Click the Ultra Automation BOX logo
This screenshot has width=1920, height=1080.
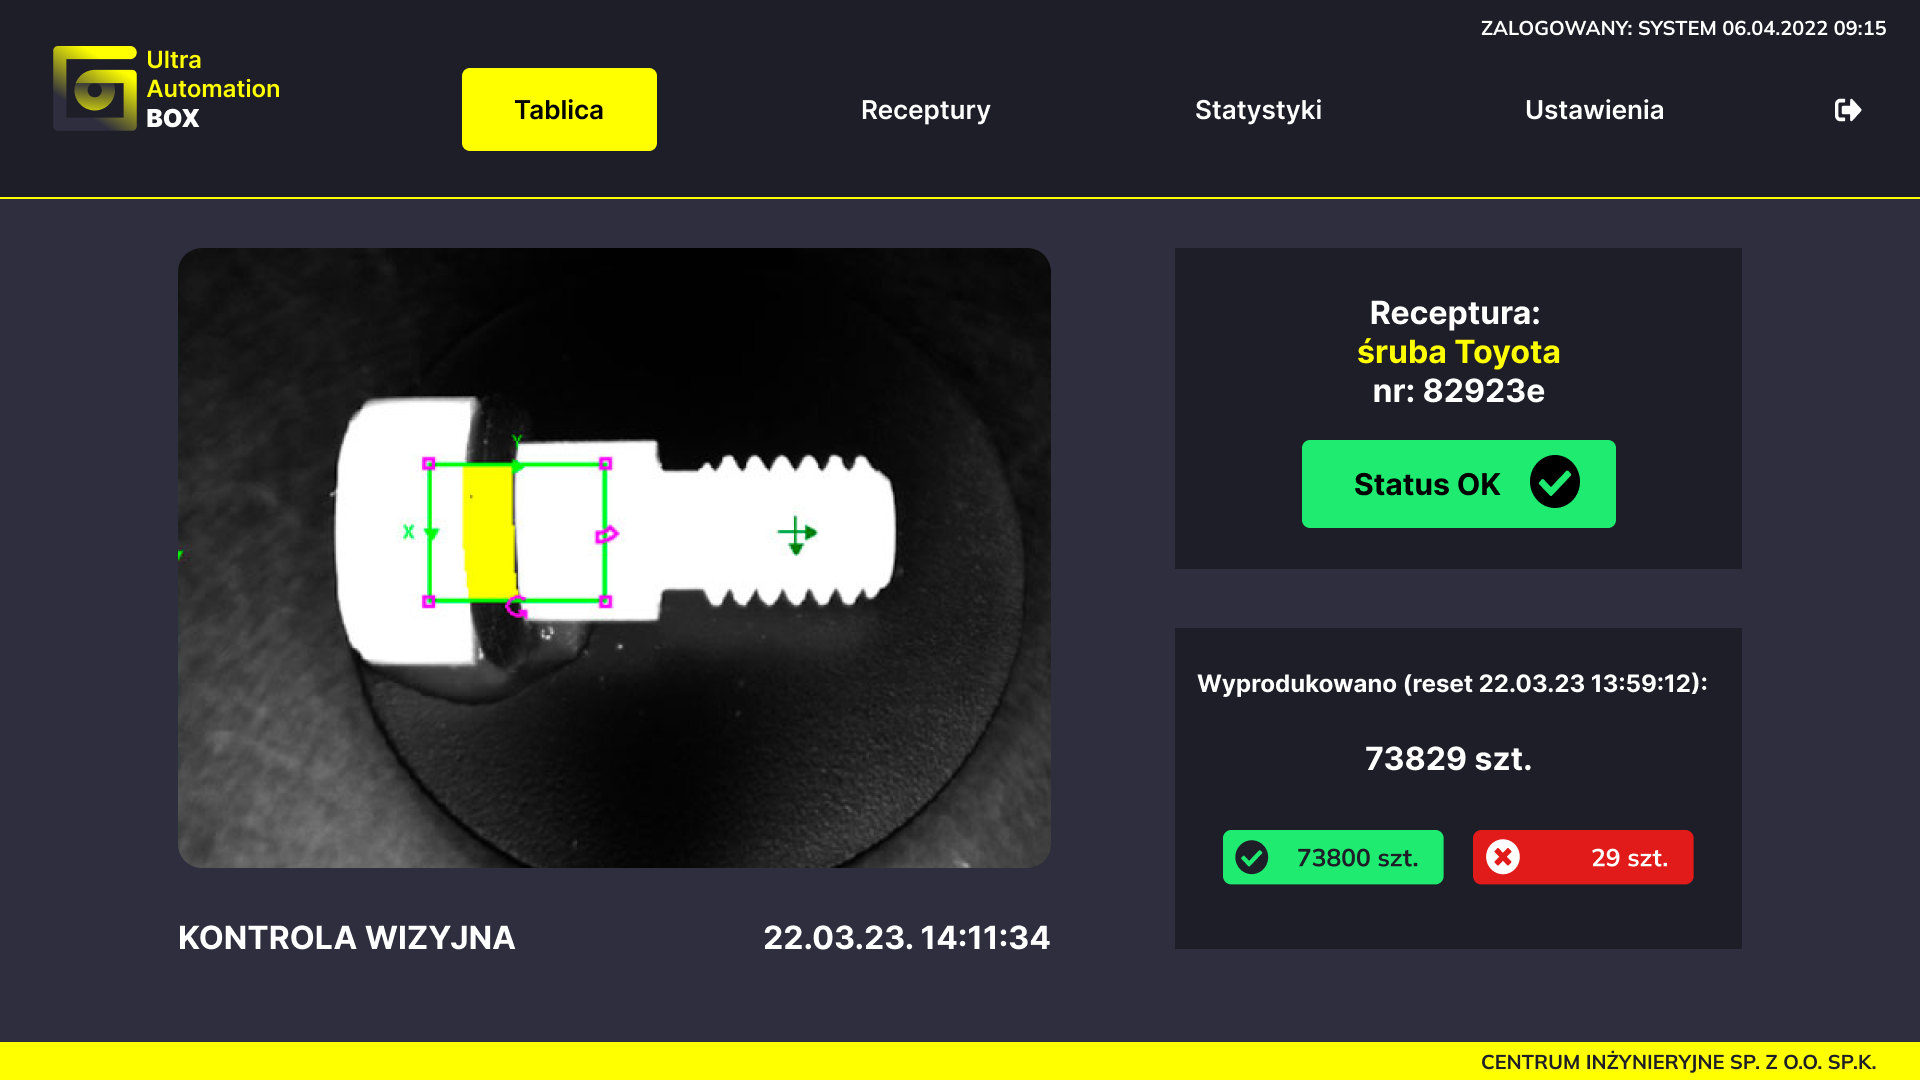tap(166, 88)
